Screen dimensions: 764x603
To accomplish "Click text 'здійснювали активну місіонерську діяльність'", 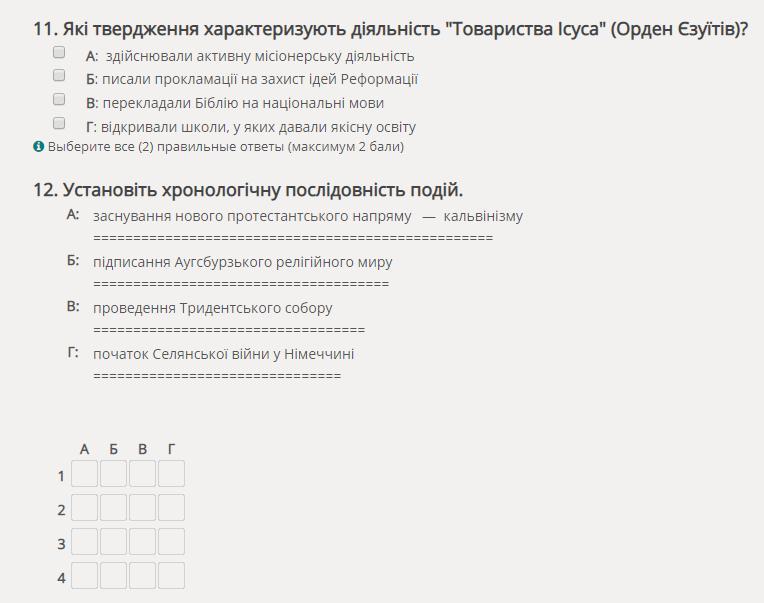I will point(260,56).
